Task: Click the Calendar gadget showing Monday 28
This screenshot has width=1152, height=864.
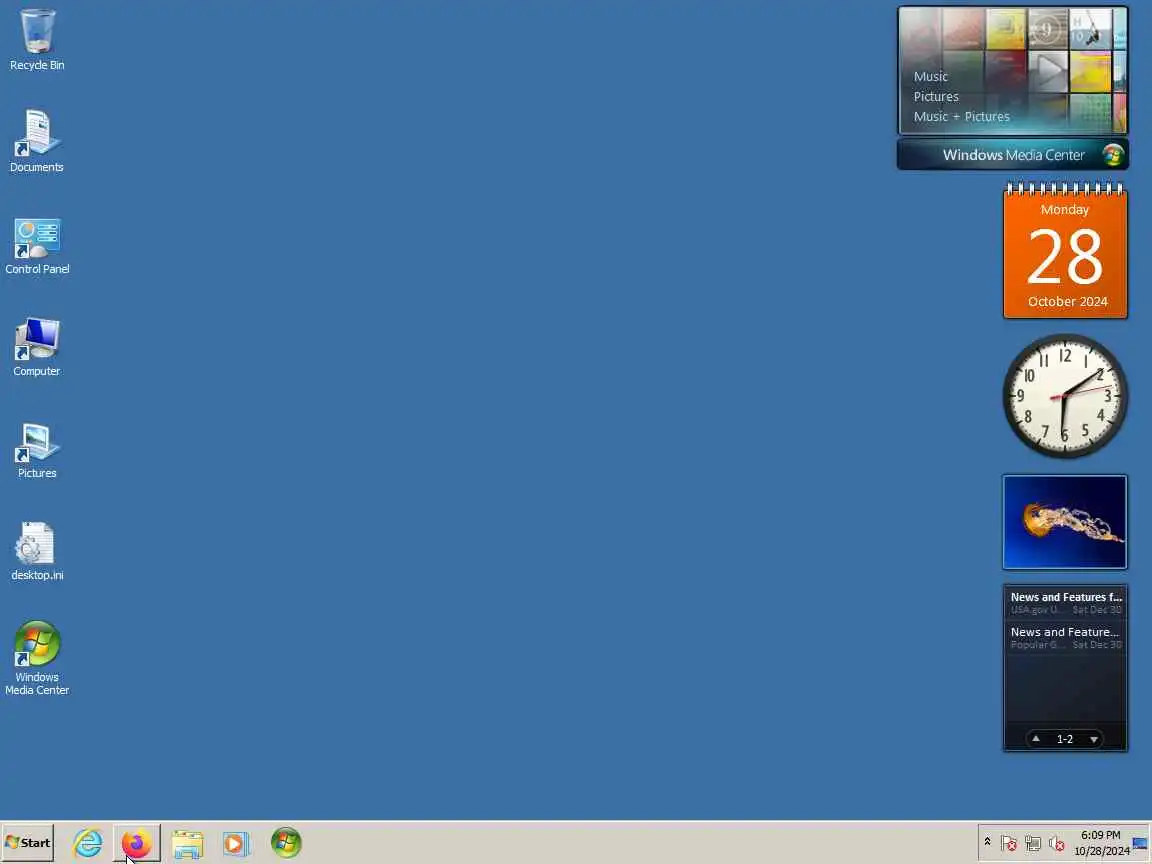Action: [x=1065, y=251]
